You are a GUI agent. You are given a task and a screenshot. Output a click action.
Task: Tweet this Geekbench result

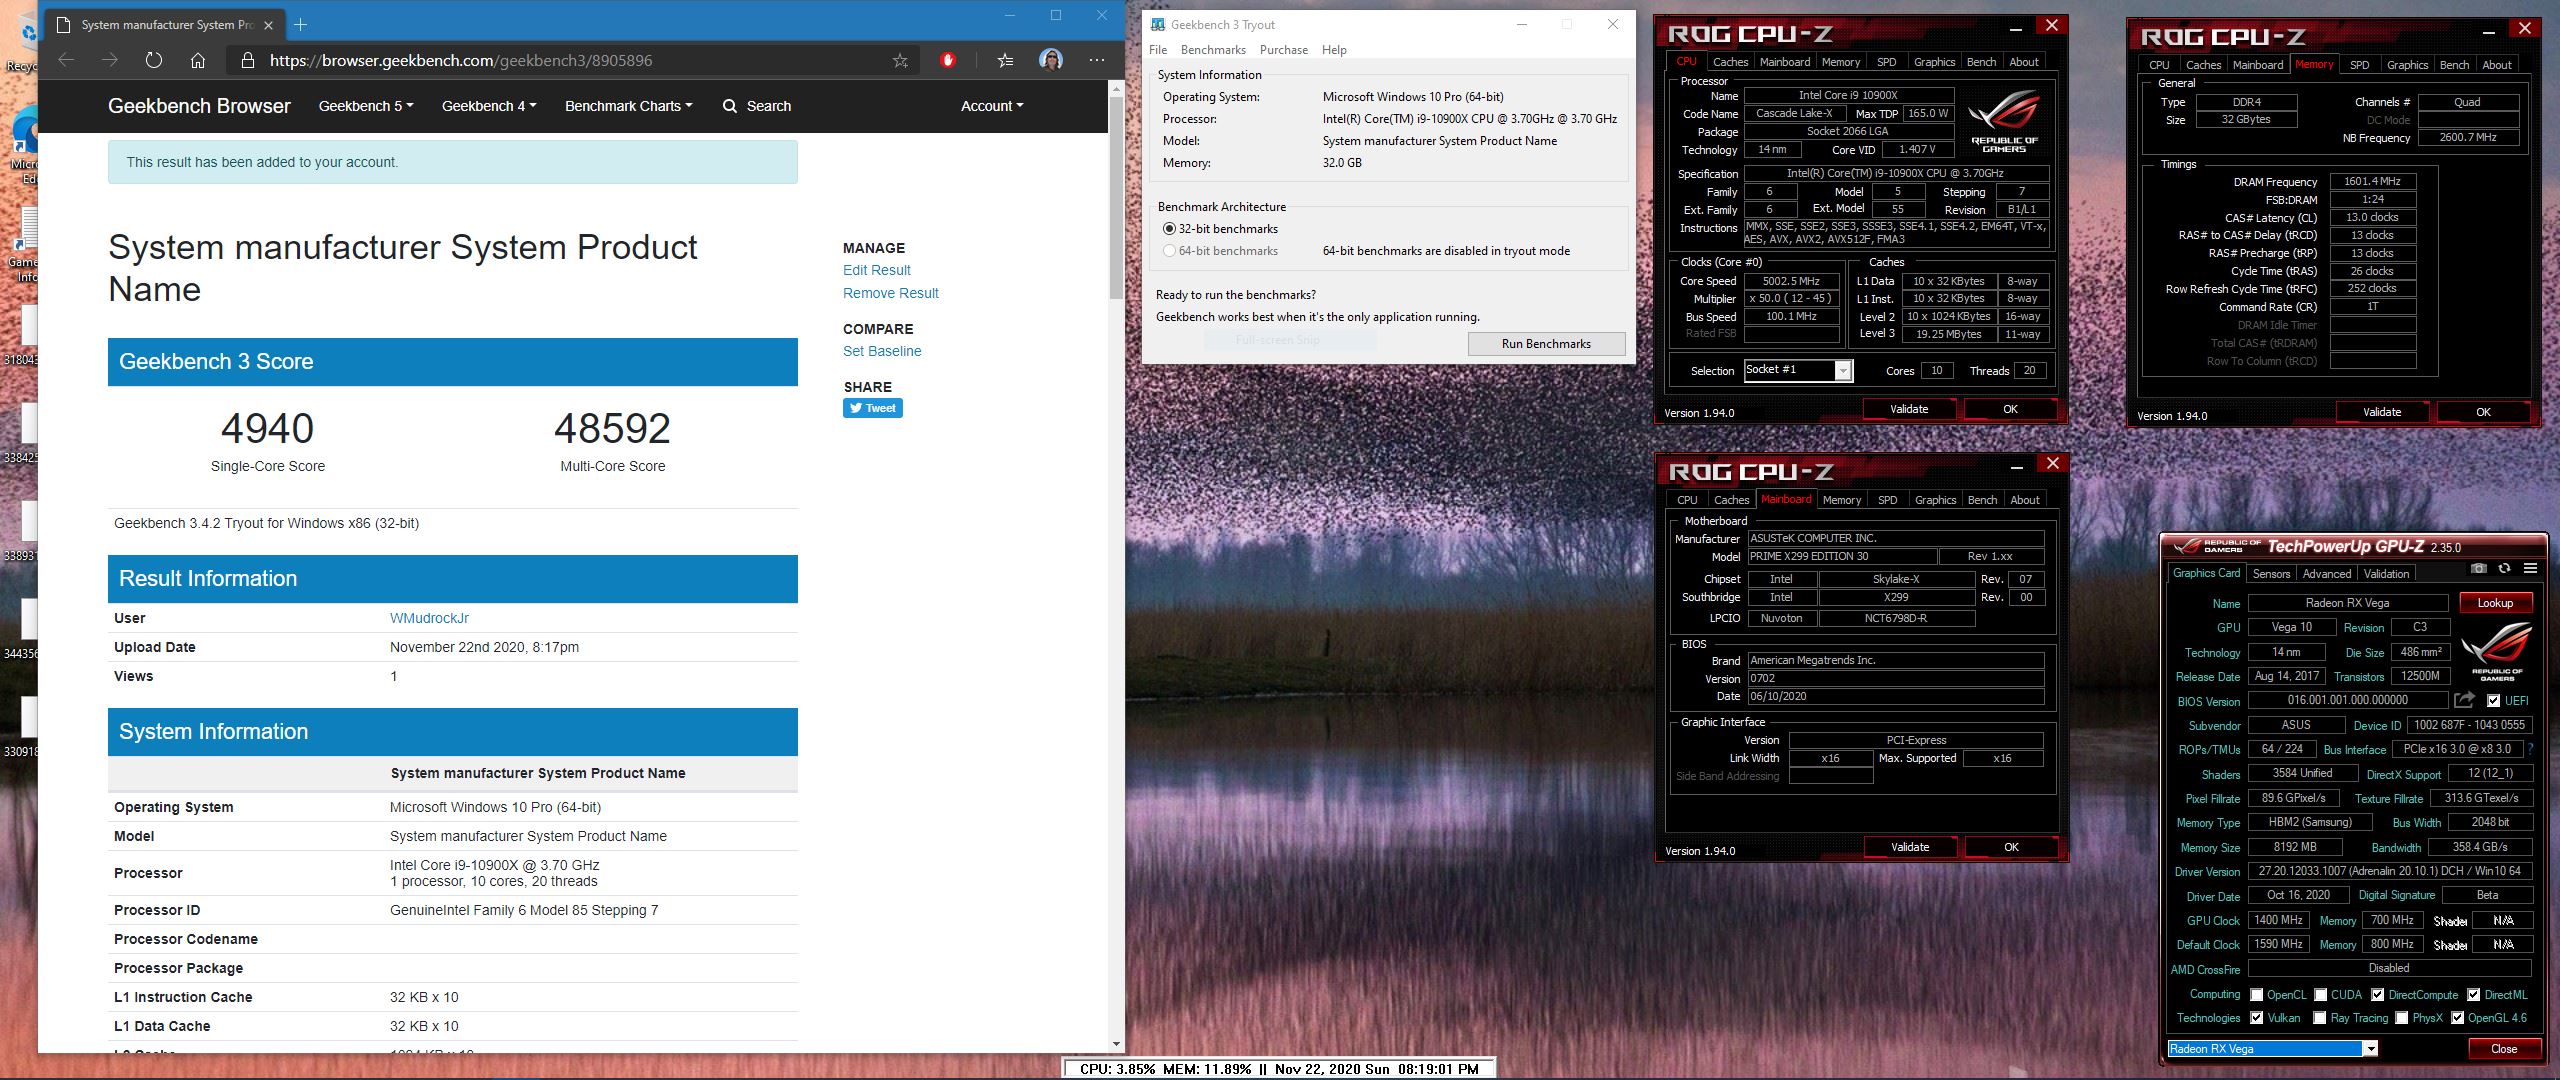873,408
